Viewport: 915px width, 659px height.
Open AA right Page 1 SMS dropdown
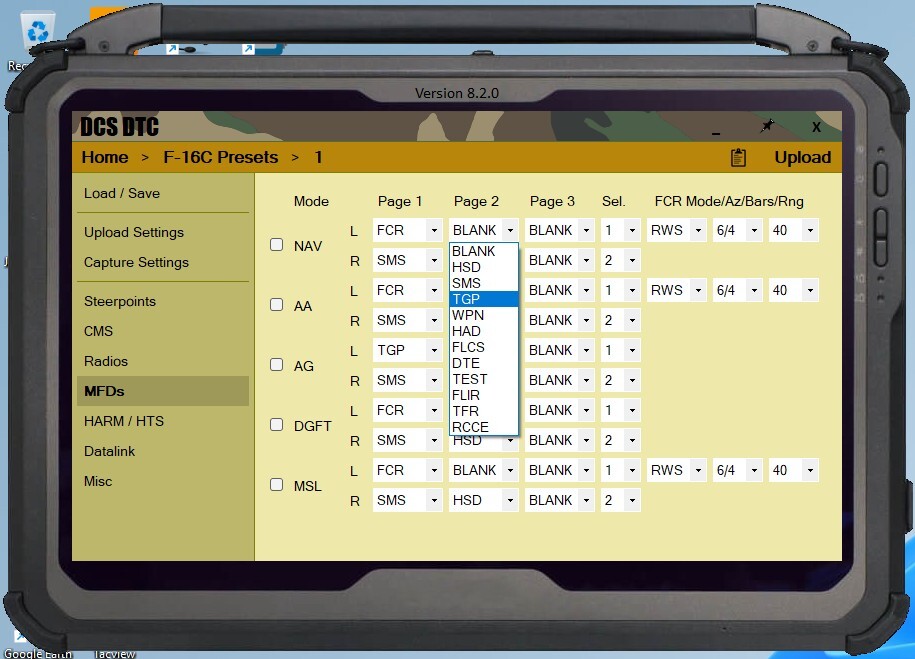pyautogui.click(x=407, y=320)
